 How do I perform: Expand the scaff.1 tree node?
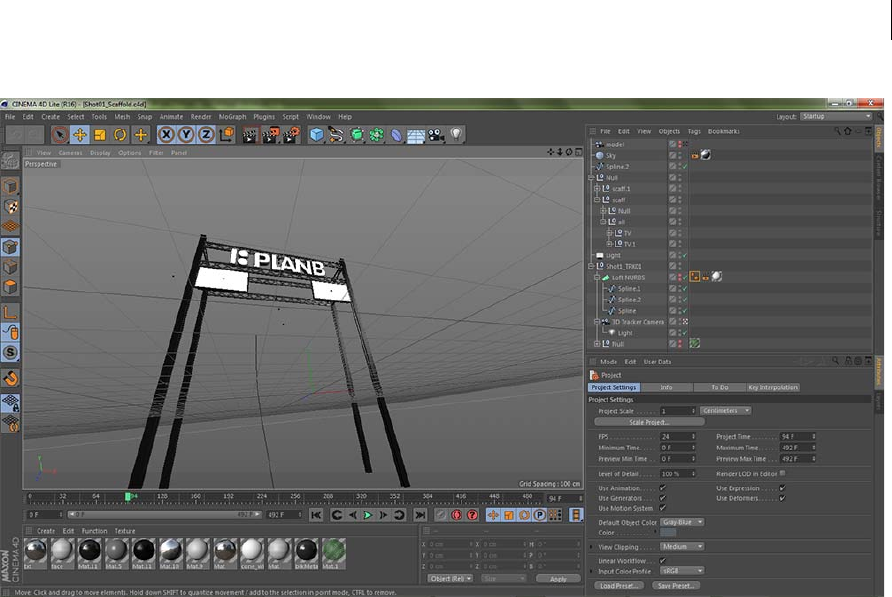point(597,188)
